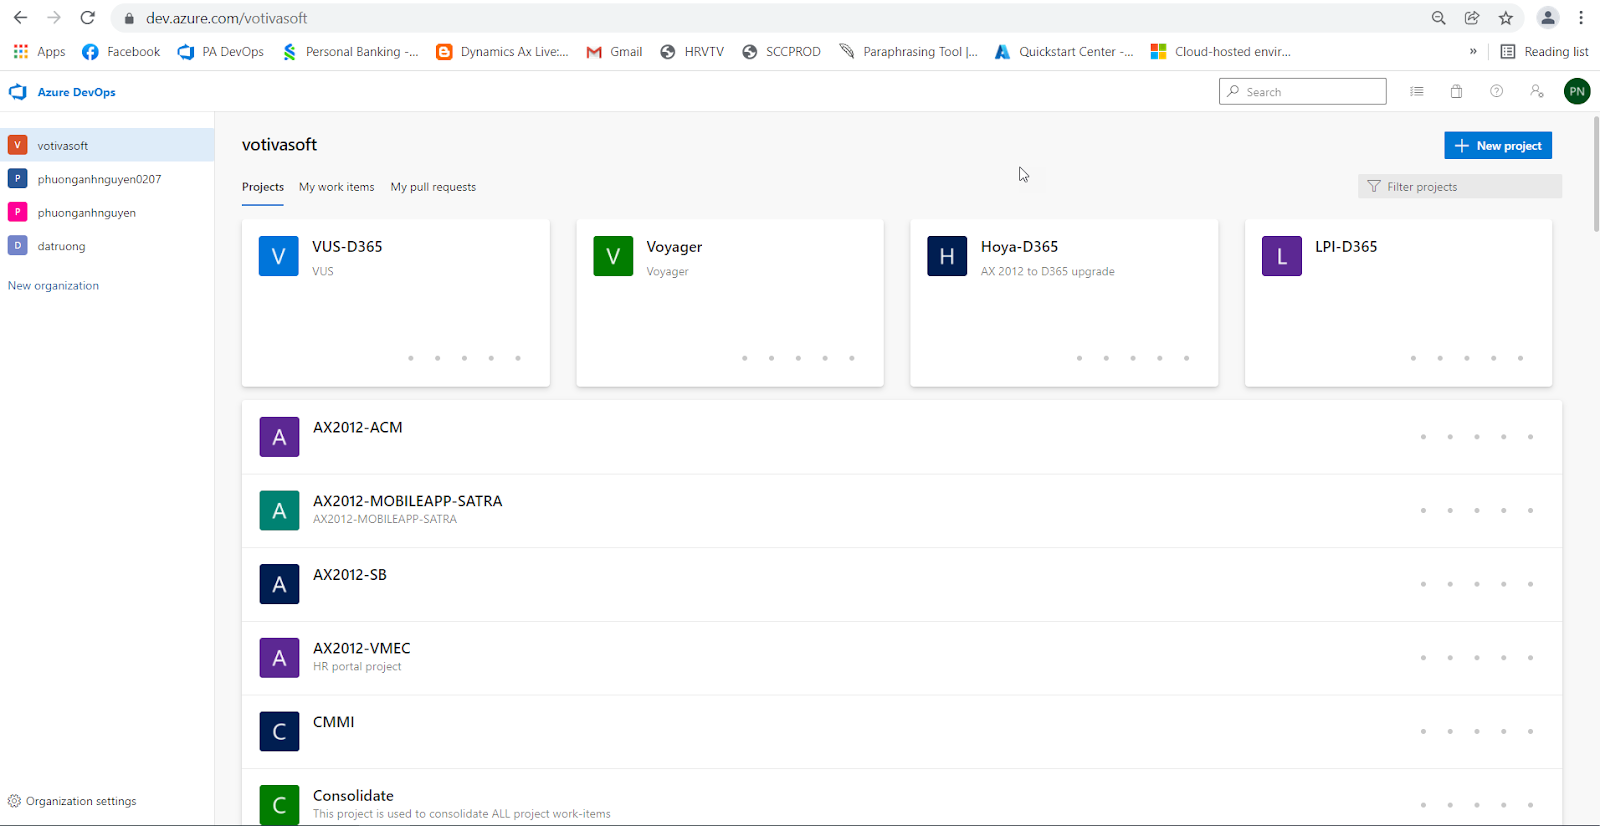Open the Dynamics Ax Live bookmark
1600x826 pixels.
coord(502,52)
